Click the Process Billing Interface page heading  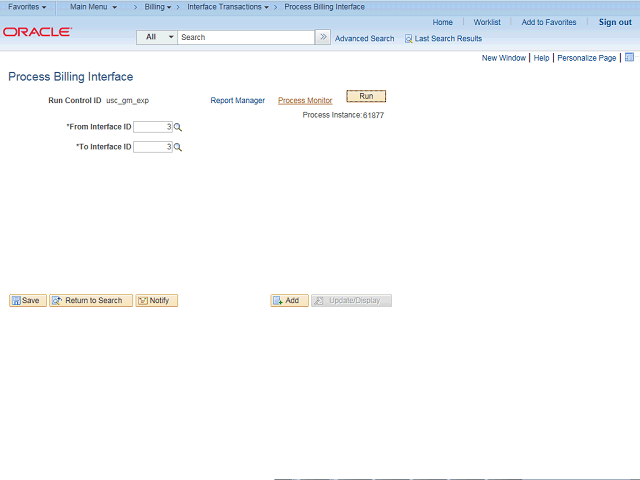(x=71, y=77)
